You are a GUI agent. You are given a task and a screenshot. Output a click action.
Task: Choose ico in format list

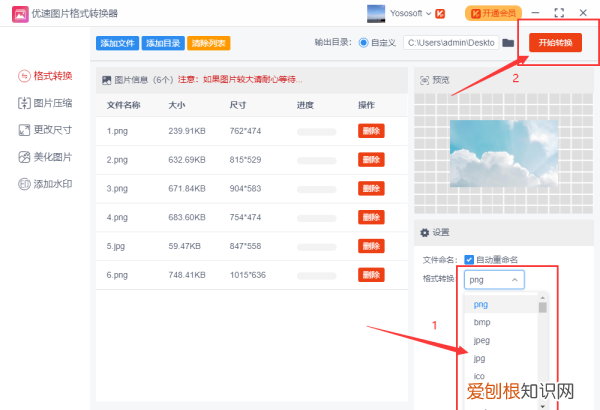[479, 376]
